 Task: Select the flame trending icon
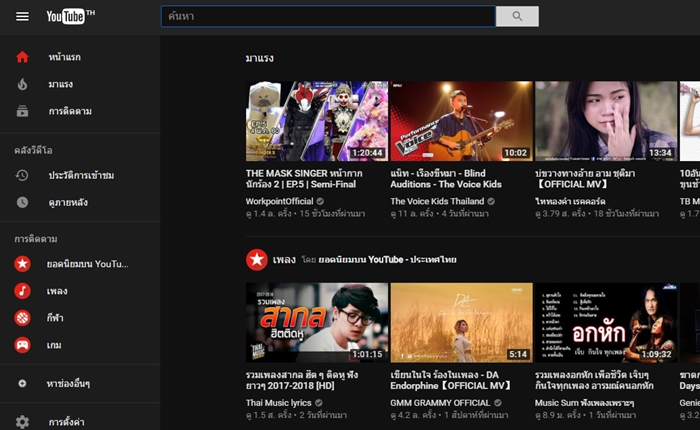22,84
